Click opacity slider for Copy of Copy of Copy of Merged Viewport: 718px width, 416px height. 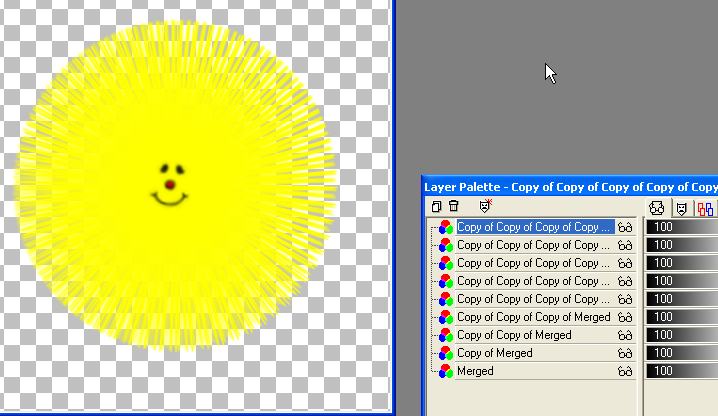click(682, 317)
